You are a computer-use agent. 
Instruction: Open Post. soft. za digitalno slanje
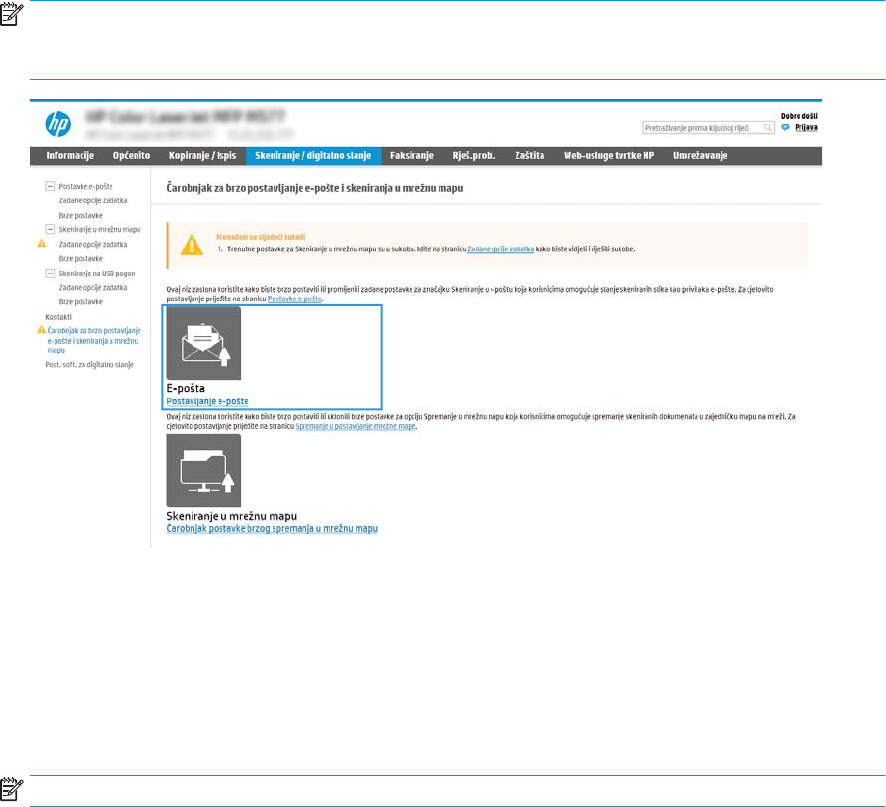coord(89,365)
